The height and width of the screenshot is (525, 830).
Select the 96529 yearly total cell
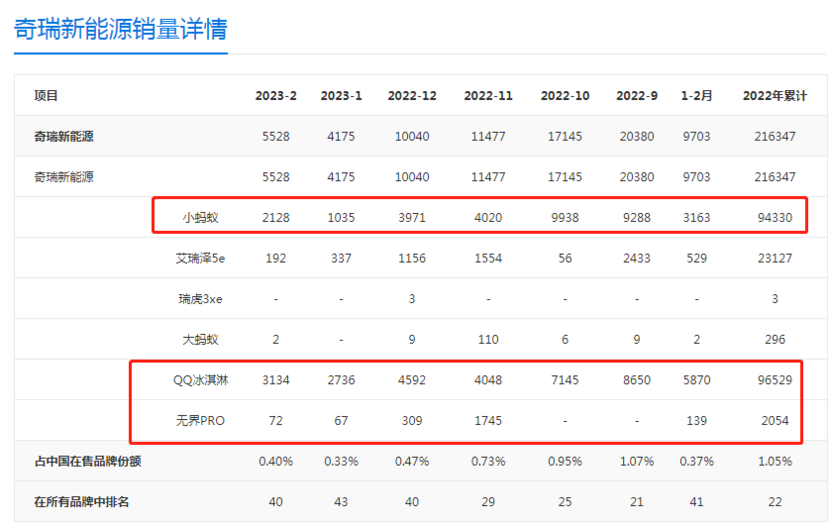(775, 380)
